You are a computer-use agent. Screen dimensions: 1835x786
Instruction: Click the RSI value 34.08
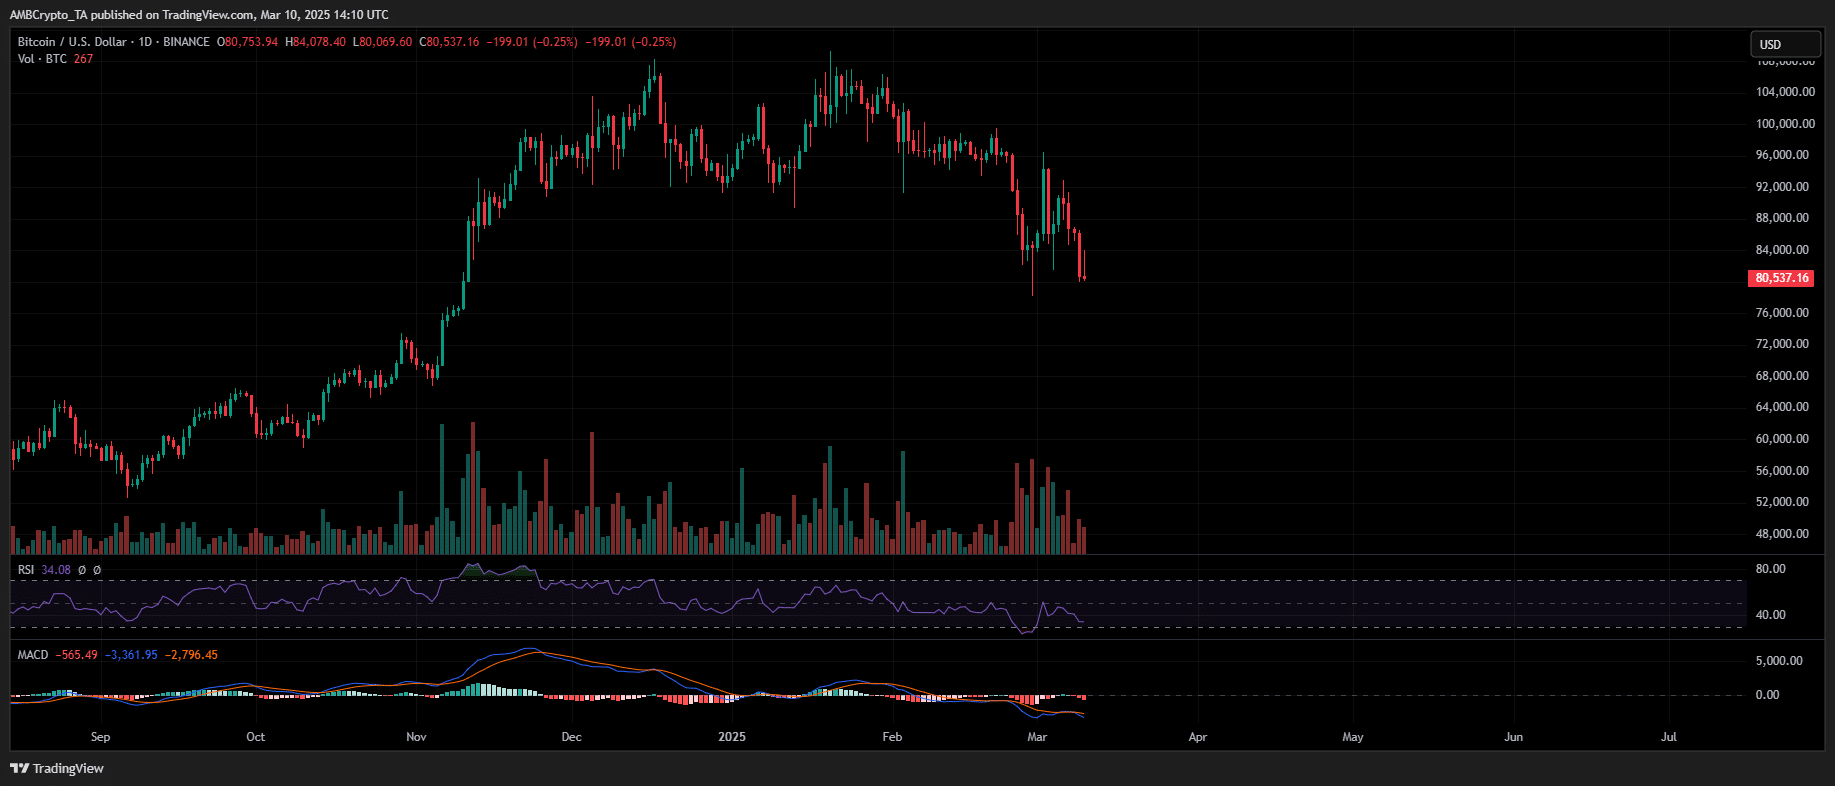coord(56,570)
